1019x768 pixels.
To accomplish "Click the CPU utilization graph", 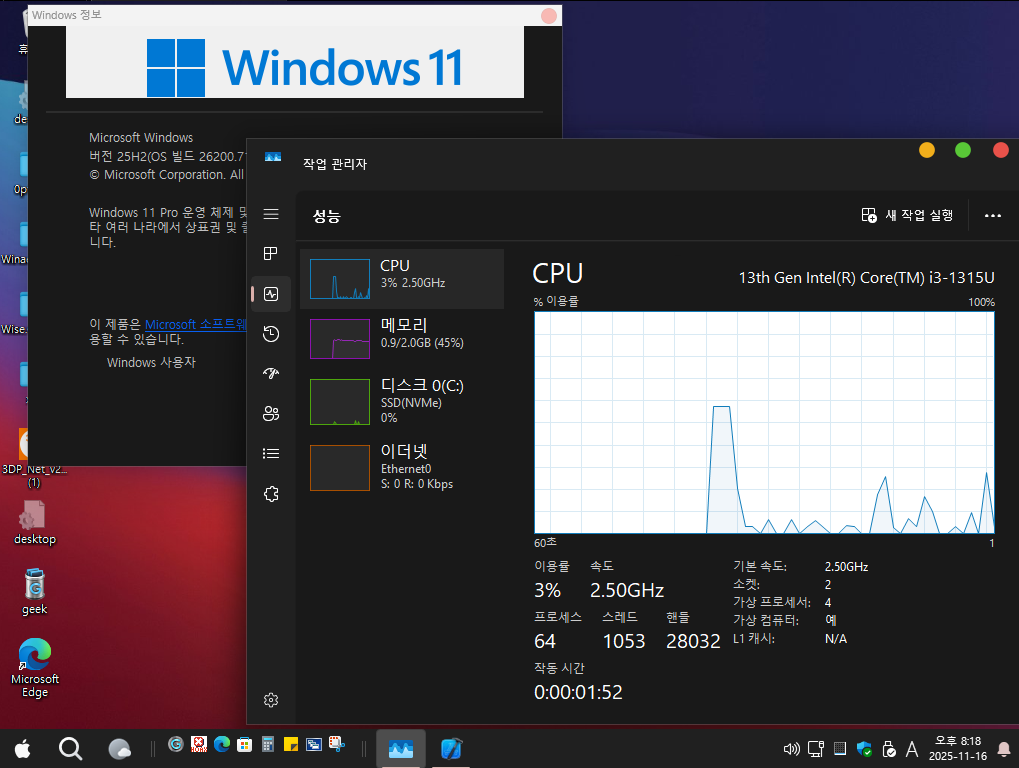I will pyautogui.click(x=764, y=422).
